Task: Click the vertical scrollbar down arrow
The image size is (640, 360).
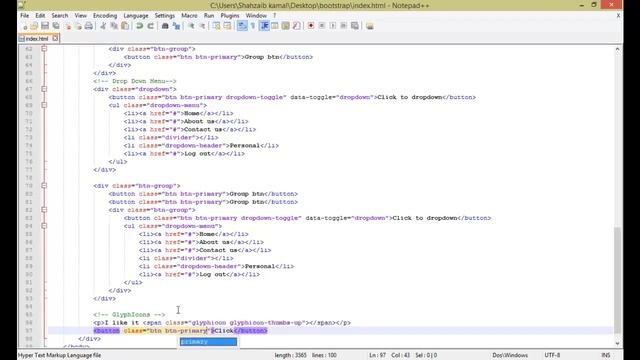Action: coord(618,344)
